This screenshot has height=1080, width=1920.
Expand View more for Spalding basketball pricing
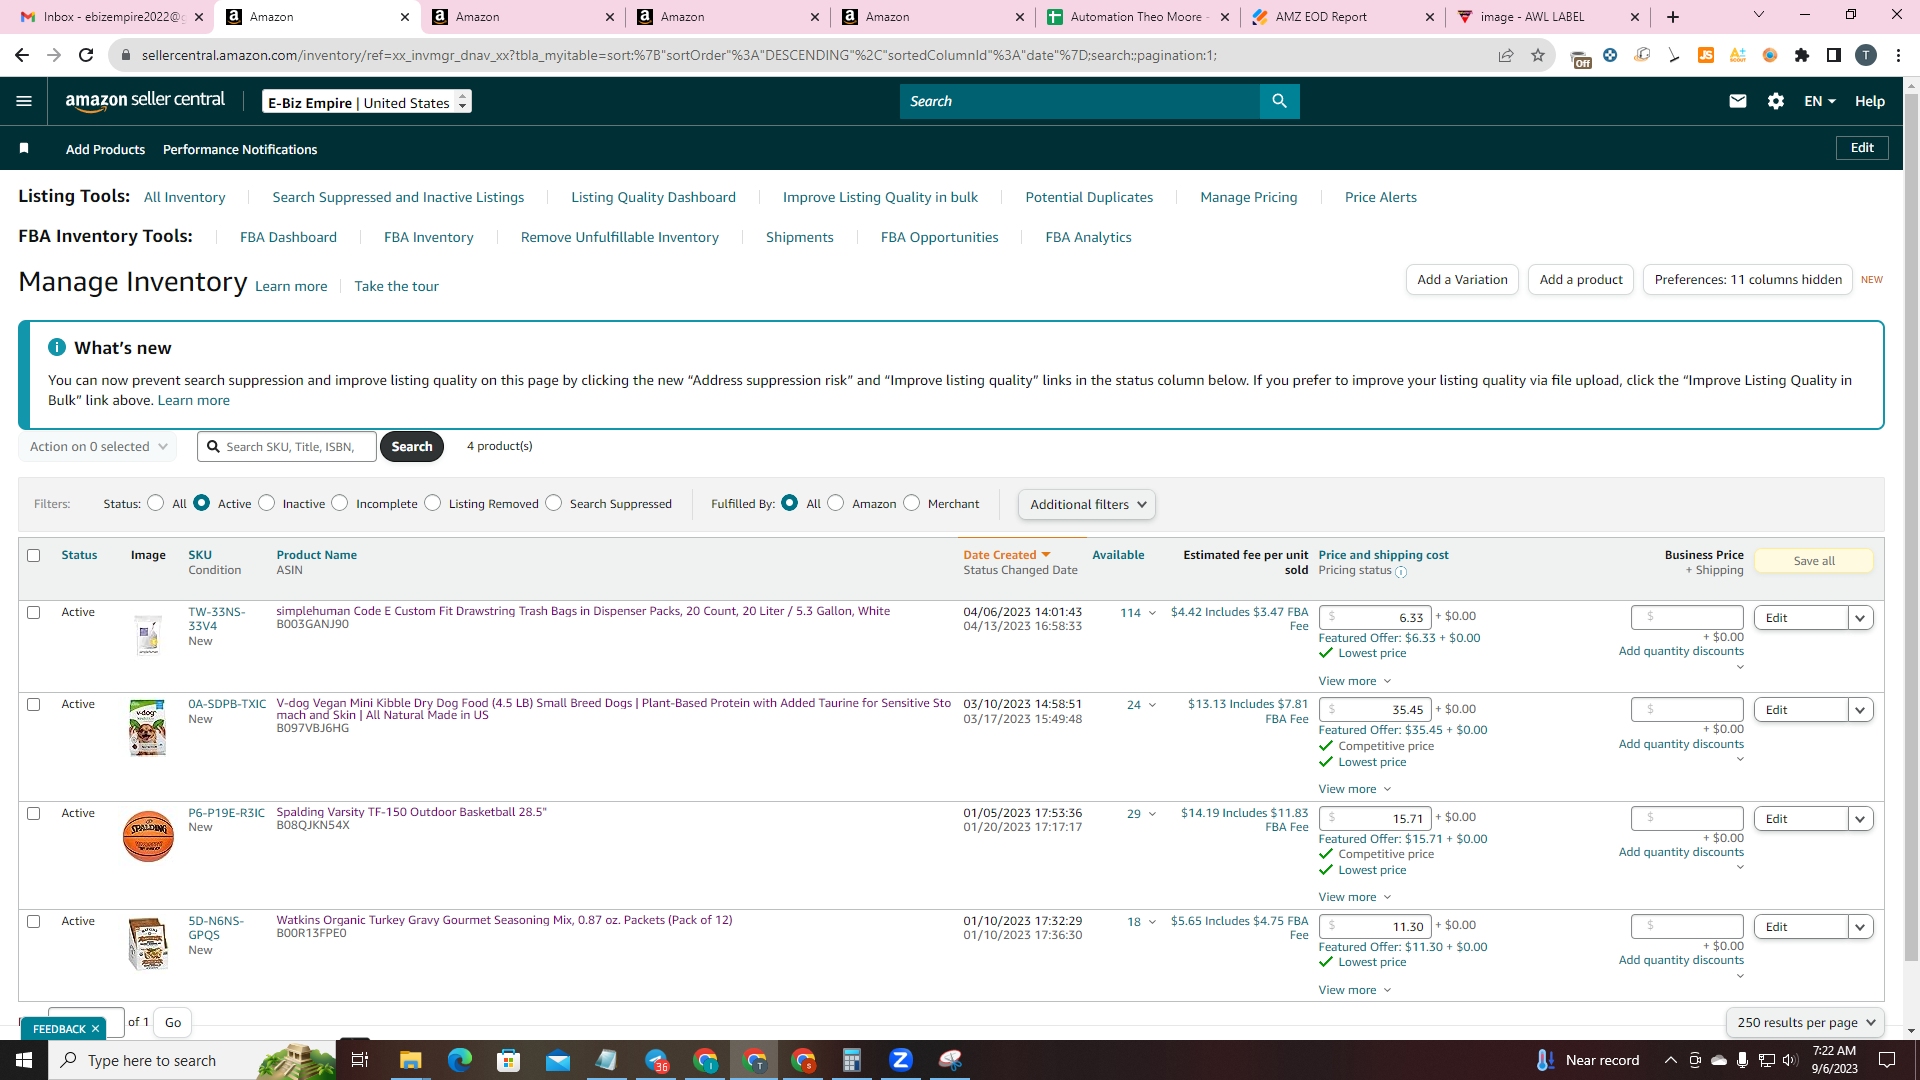click(1354, 897)
